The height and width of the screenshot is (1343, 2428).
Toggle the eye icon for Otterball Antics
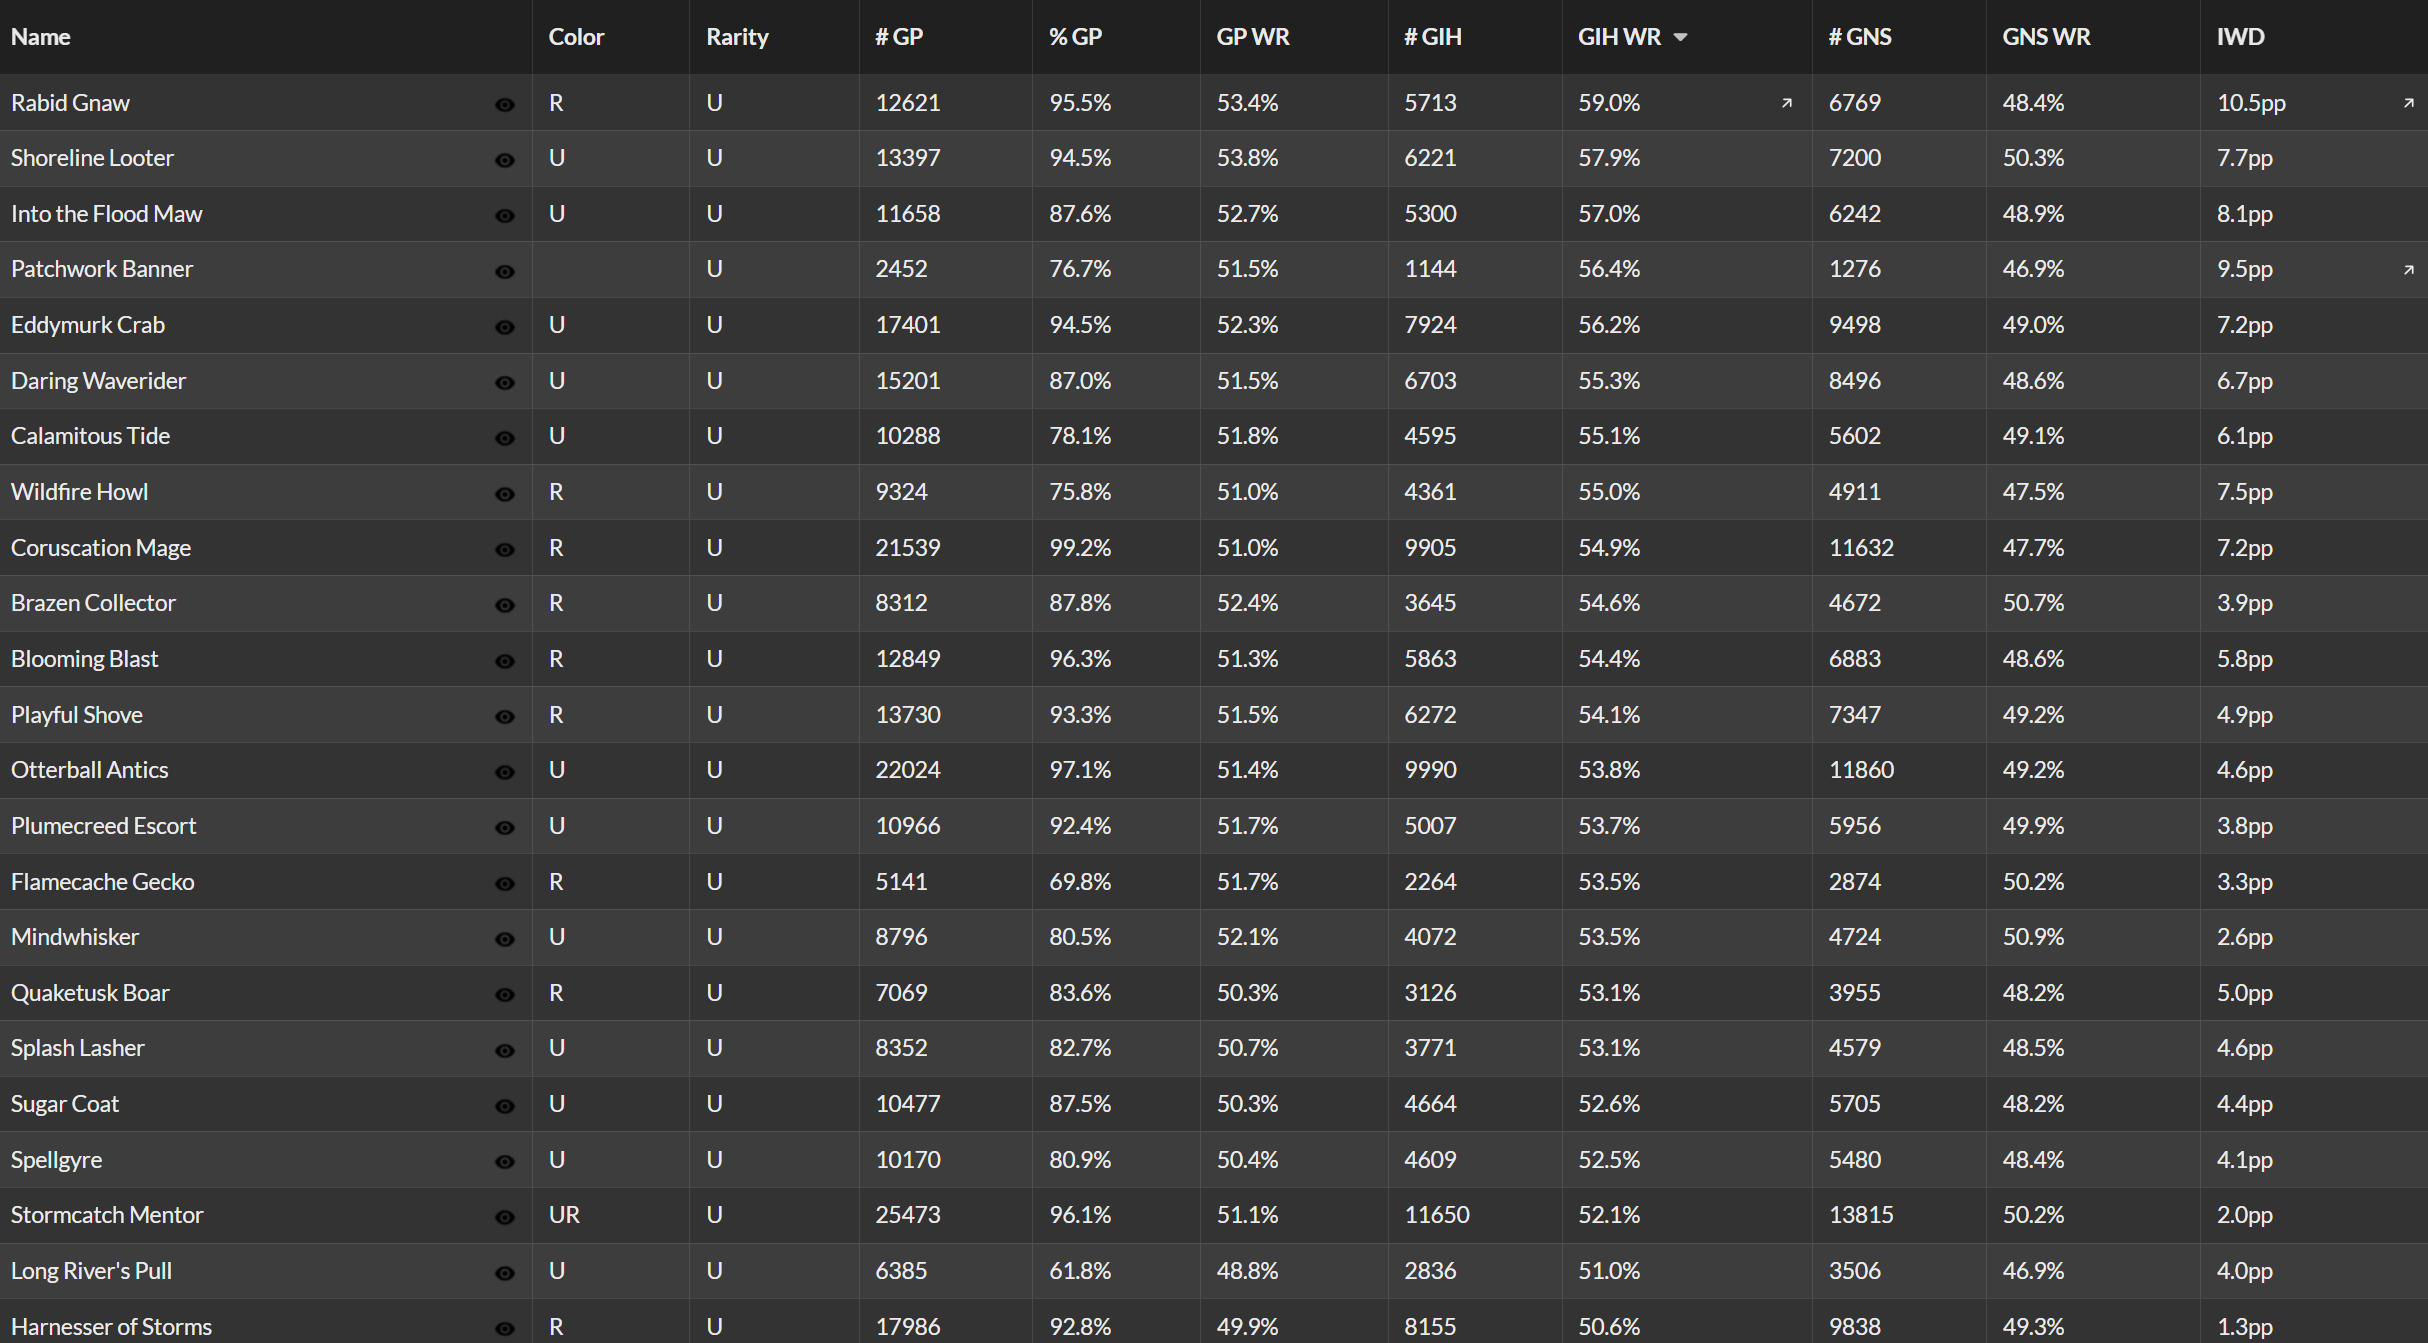point(505,772)
